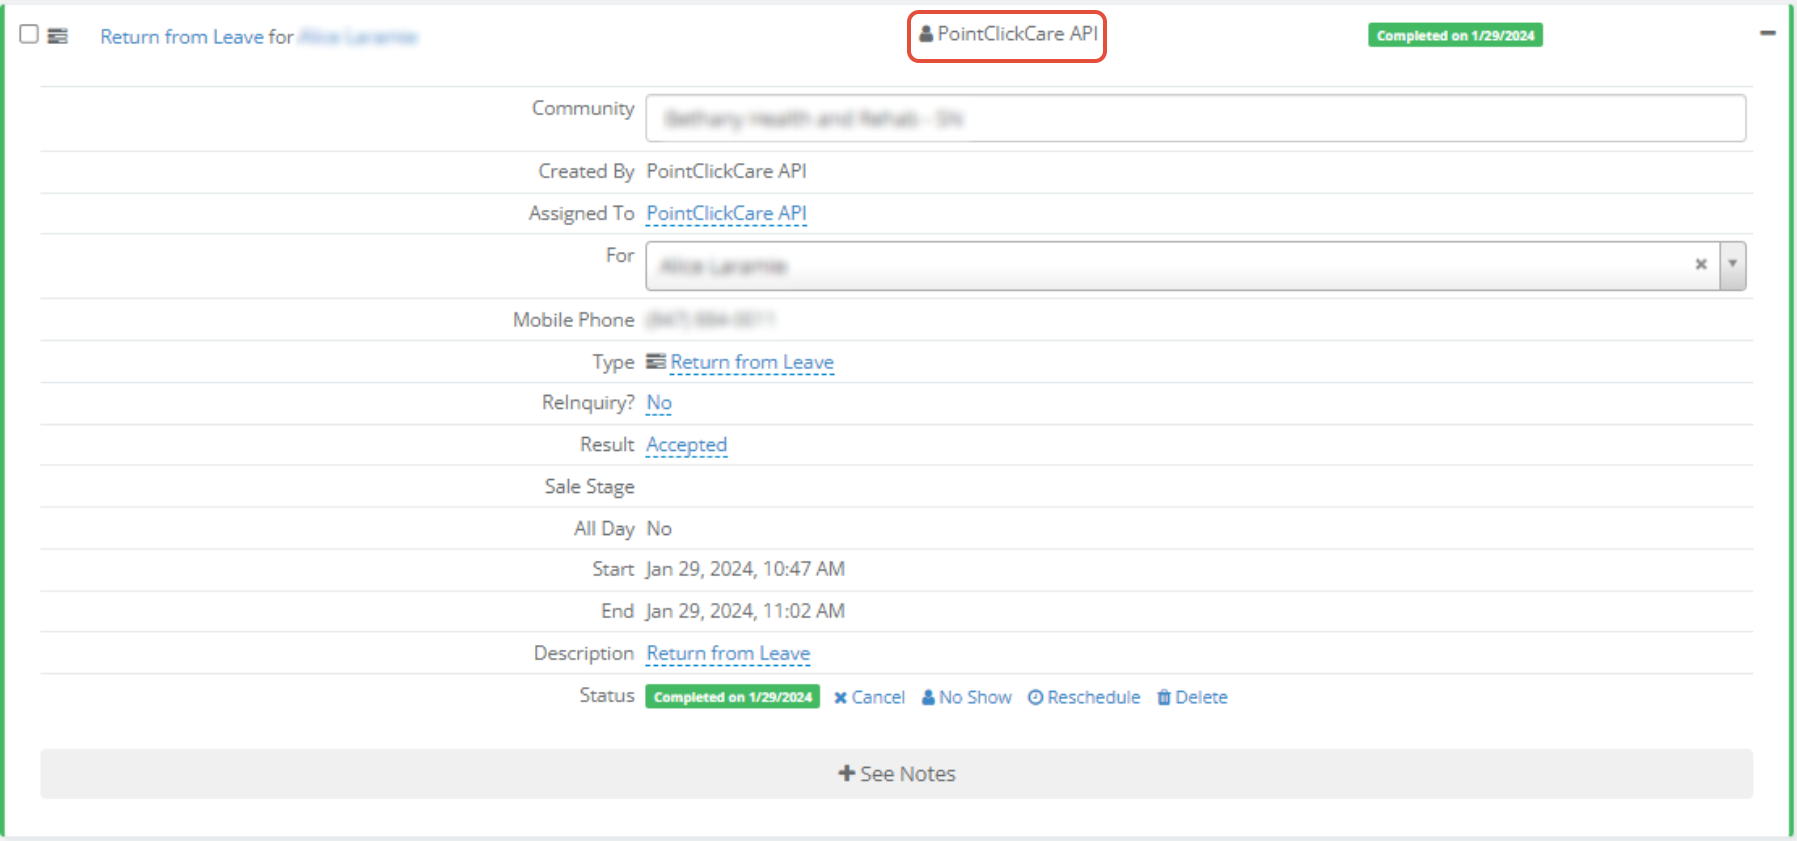The width and height of the screenshot is (1797, 841).
Task: Reschedule the activity
Action: tap(1094, 697)
